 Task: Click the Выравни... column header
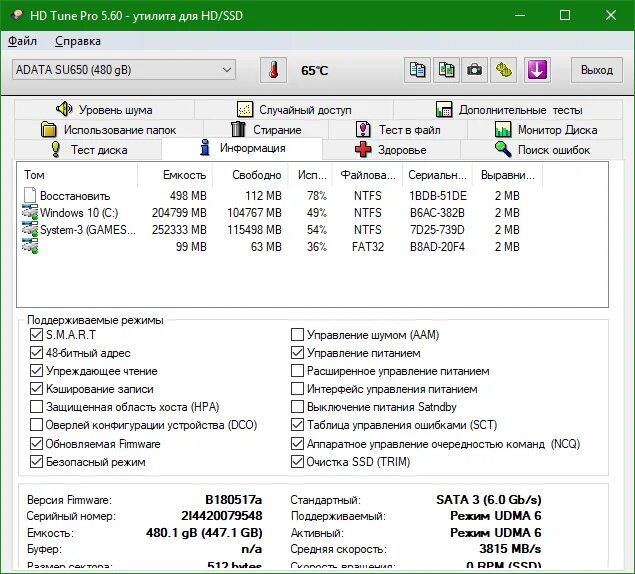point(507,175)
